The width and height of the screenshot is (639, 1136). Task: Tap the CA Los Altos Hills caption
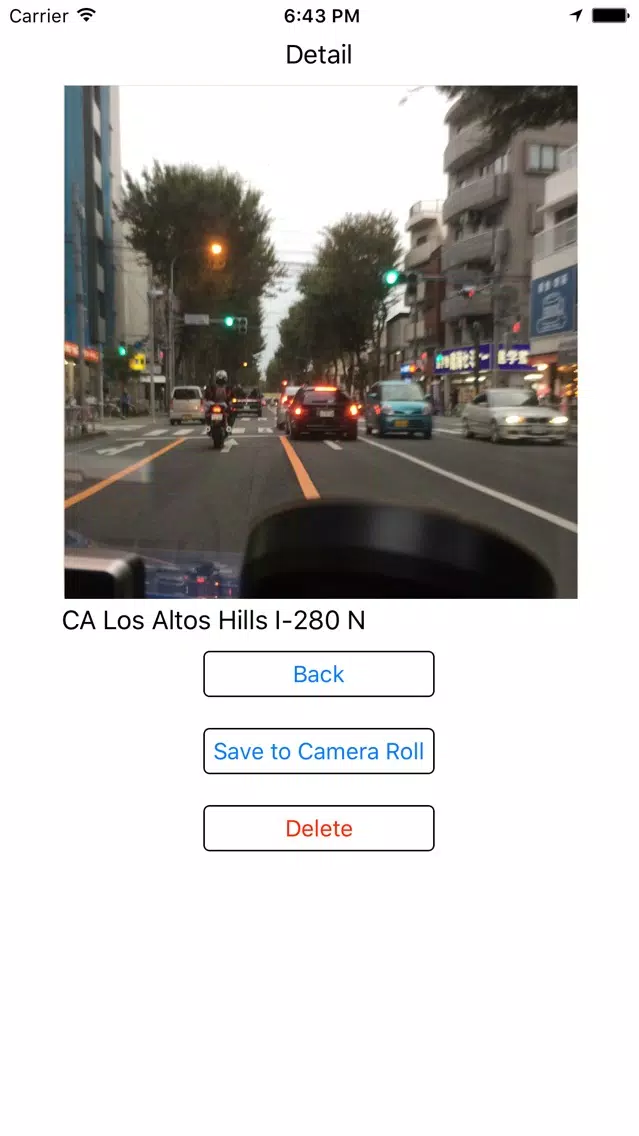pyautogui.click(x=214, y=621)
